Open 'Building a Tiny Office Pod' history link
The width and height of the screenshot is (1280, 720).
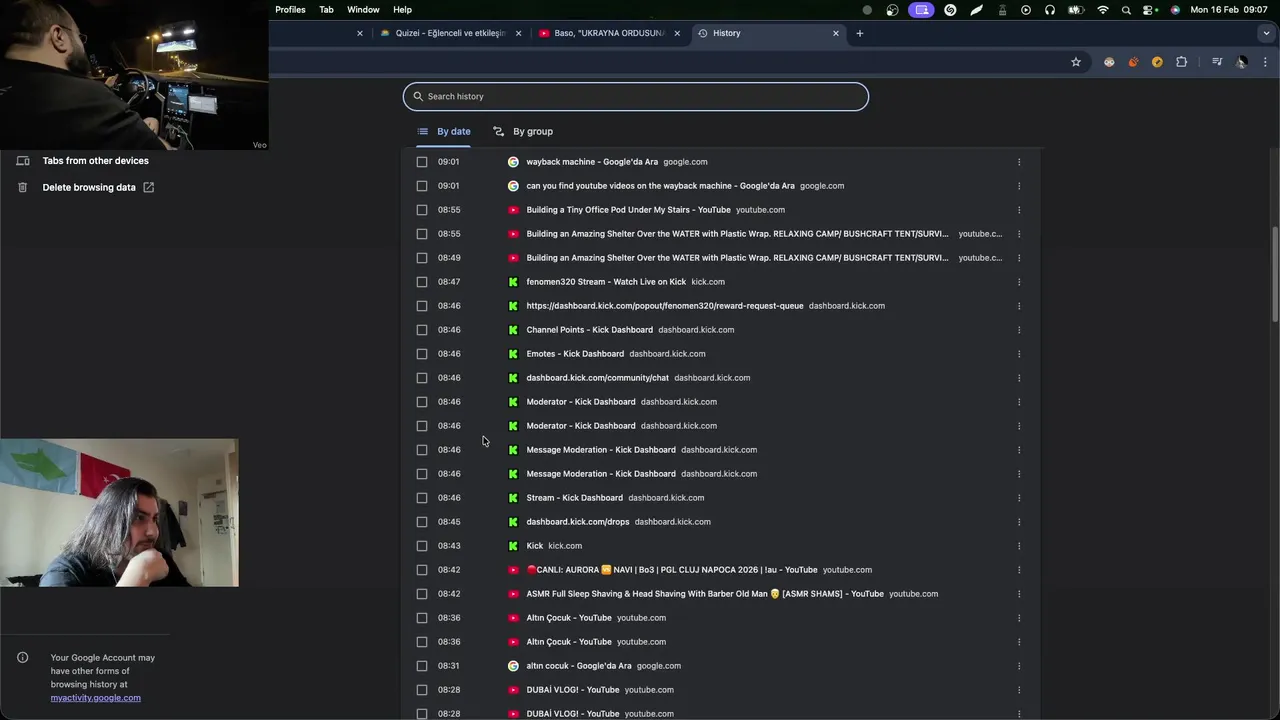628,210
